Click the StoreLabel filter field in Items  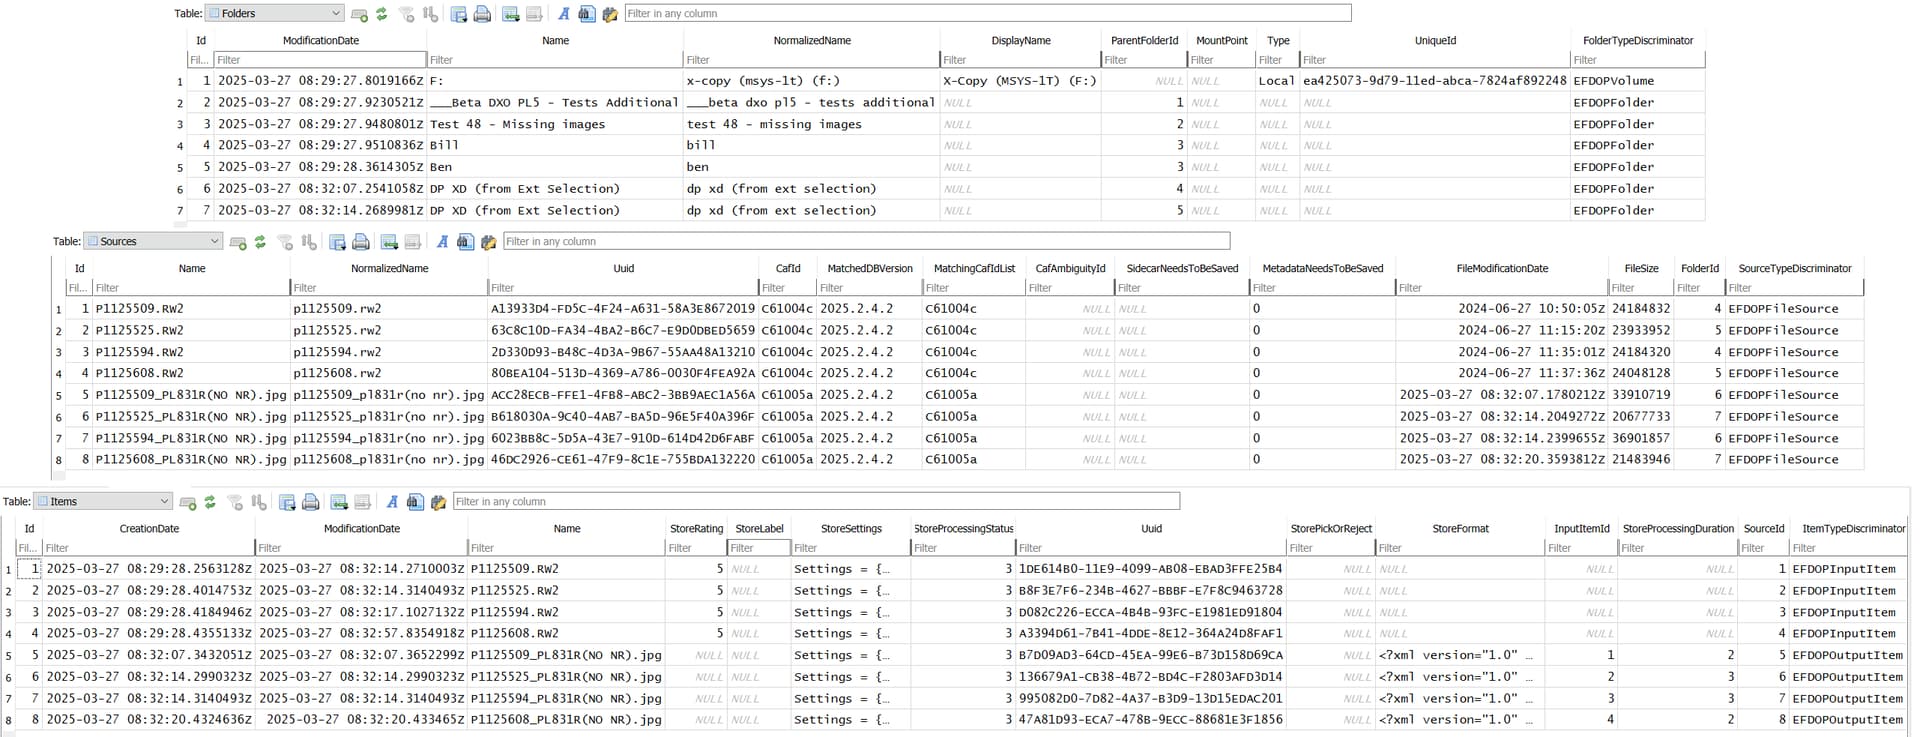(759, 548)
